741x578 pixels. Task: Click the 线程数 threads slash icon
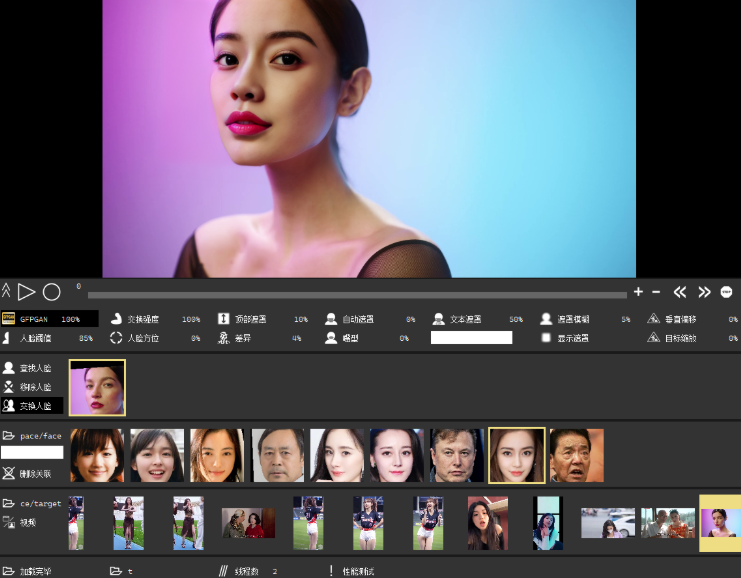tap(223, 571)
